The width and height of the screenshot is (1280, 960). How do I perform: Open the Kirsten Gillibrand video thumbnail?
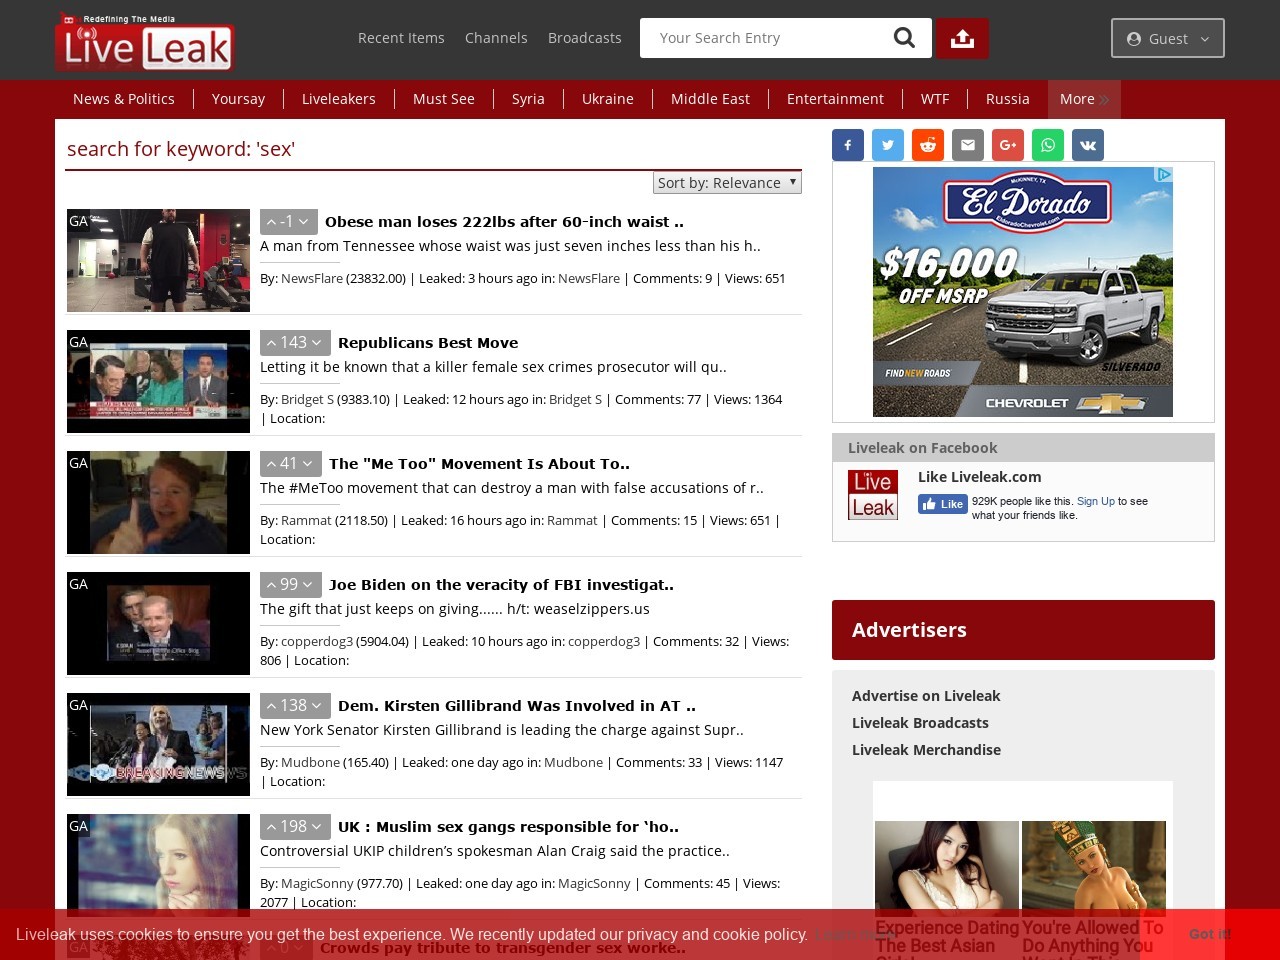point(158,744)
